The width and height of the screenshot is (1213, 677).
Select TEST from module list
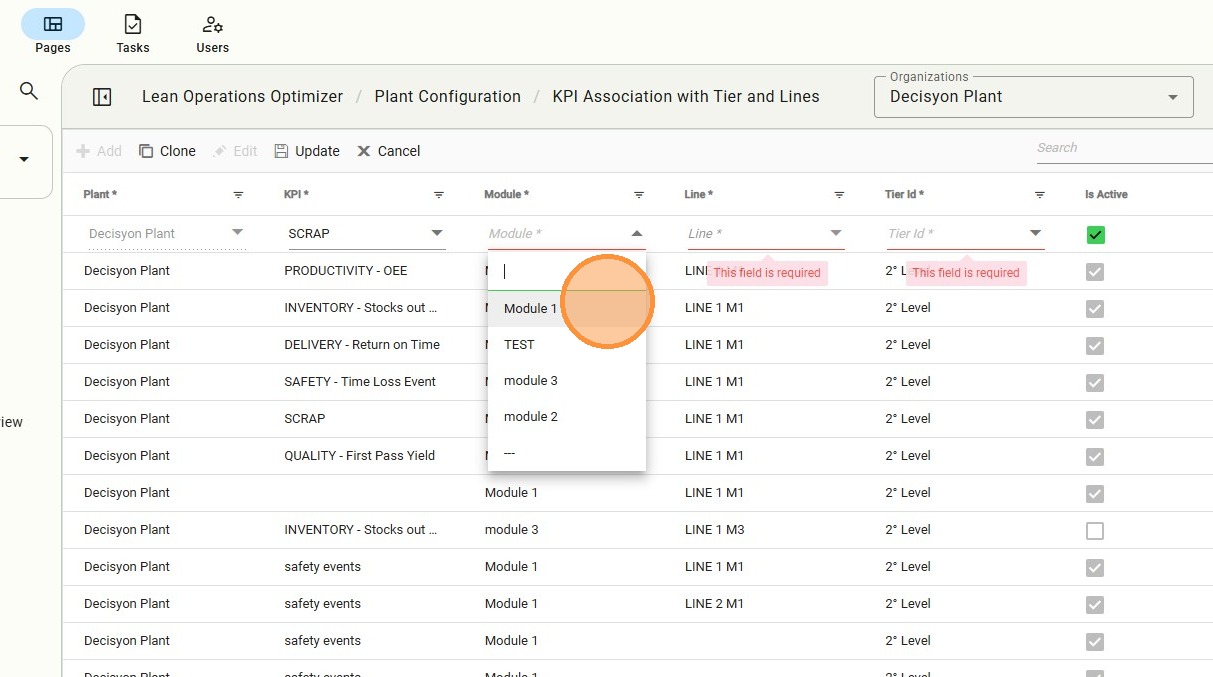520,345
